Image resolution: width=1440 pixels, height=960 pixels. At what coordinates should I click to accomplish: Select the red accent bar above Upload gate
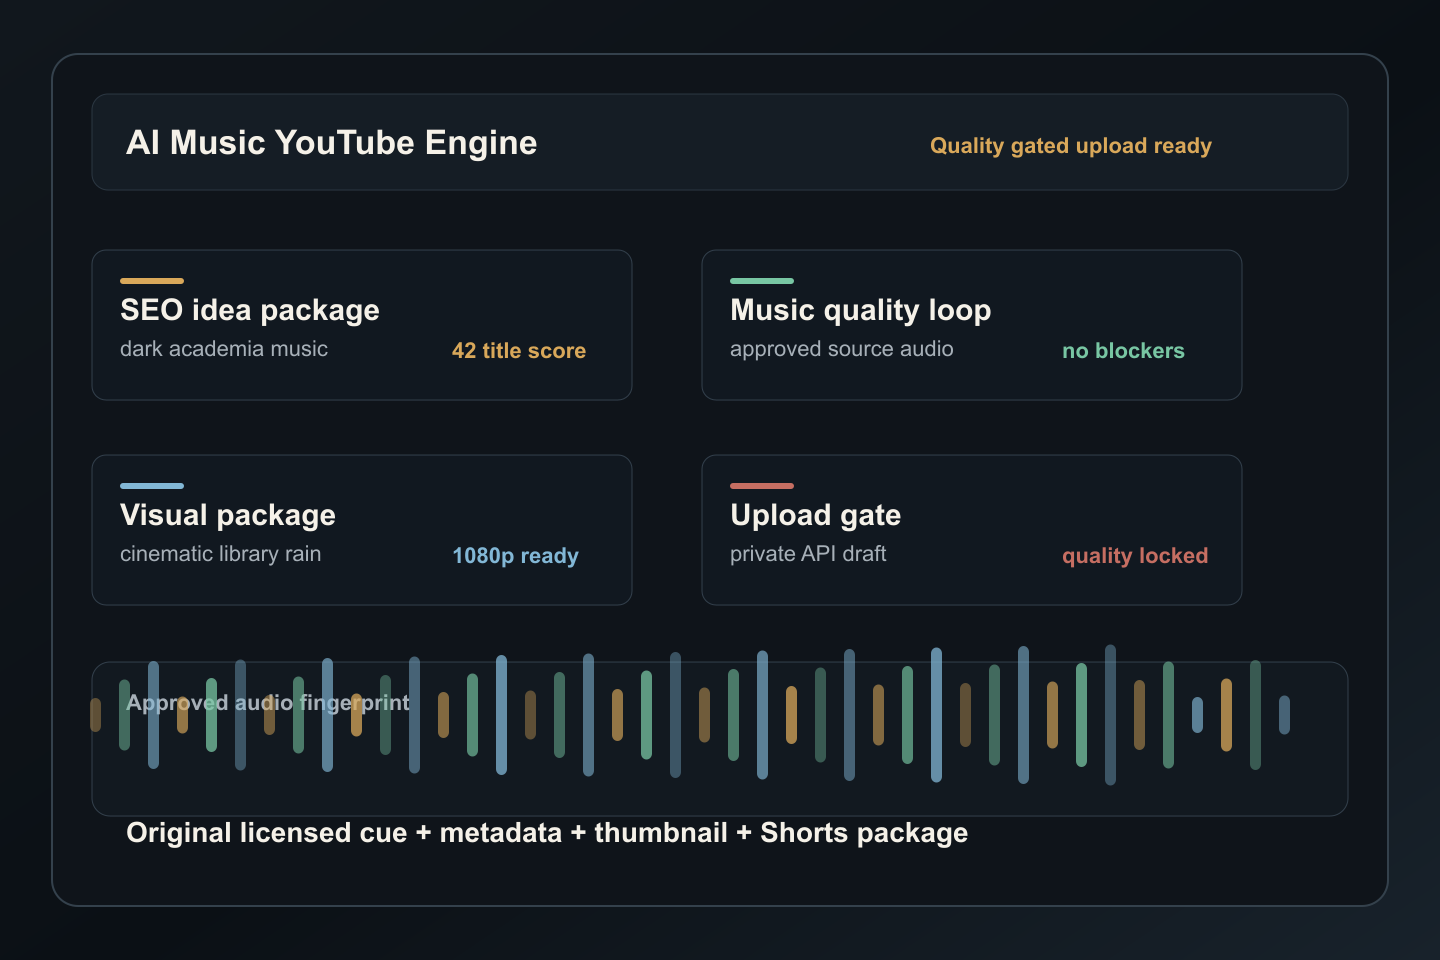click(x=762, y=486)
